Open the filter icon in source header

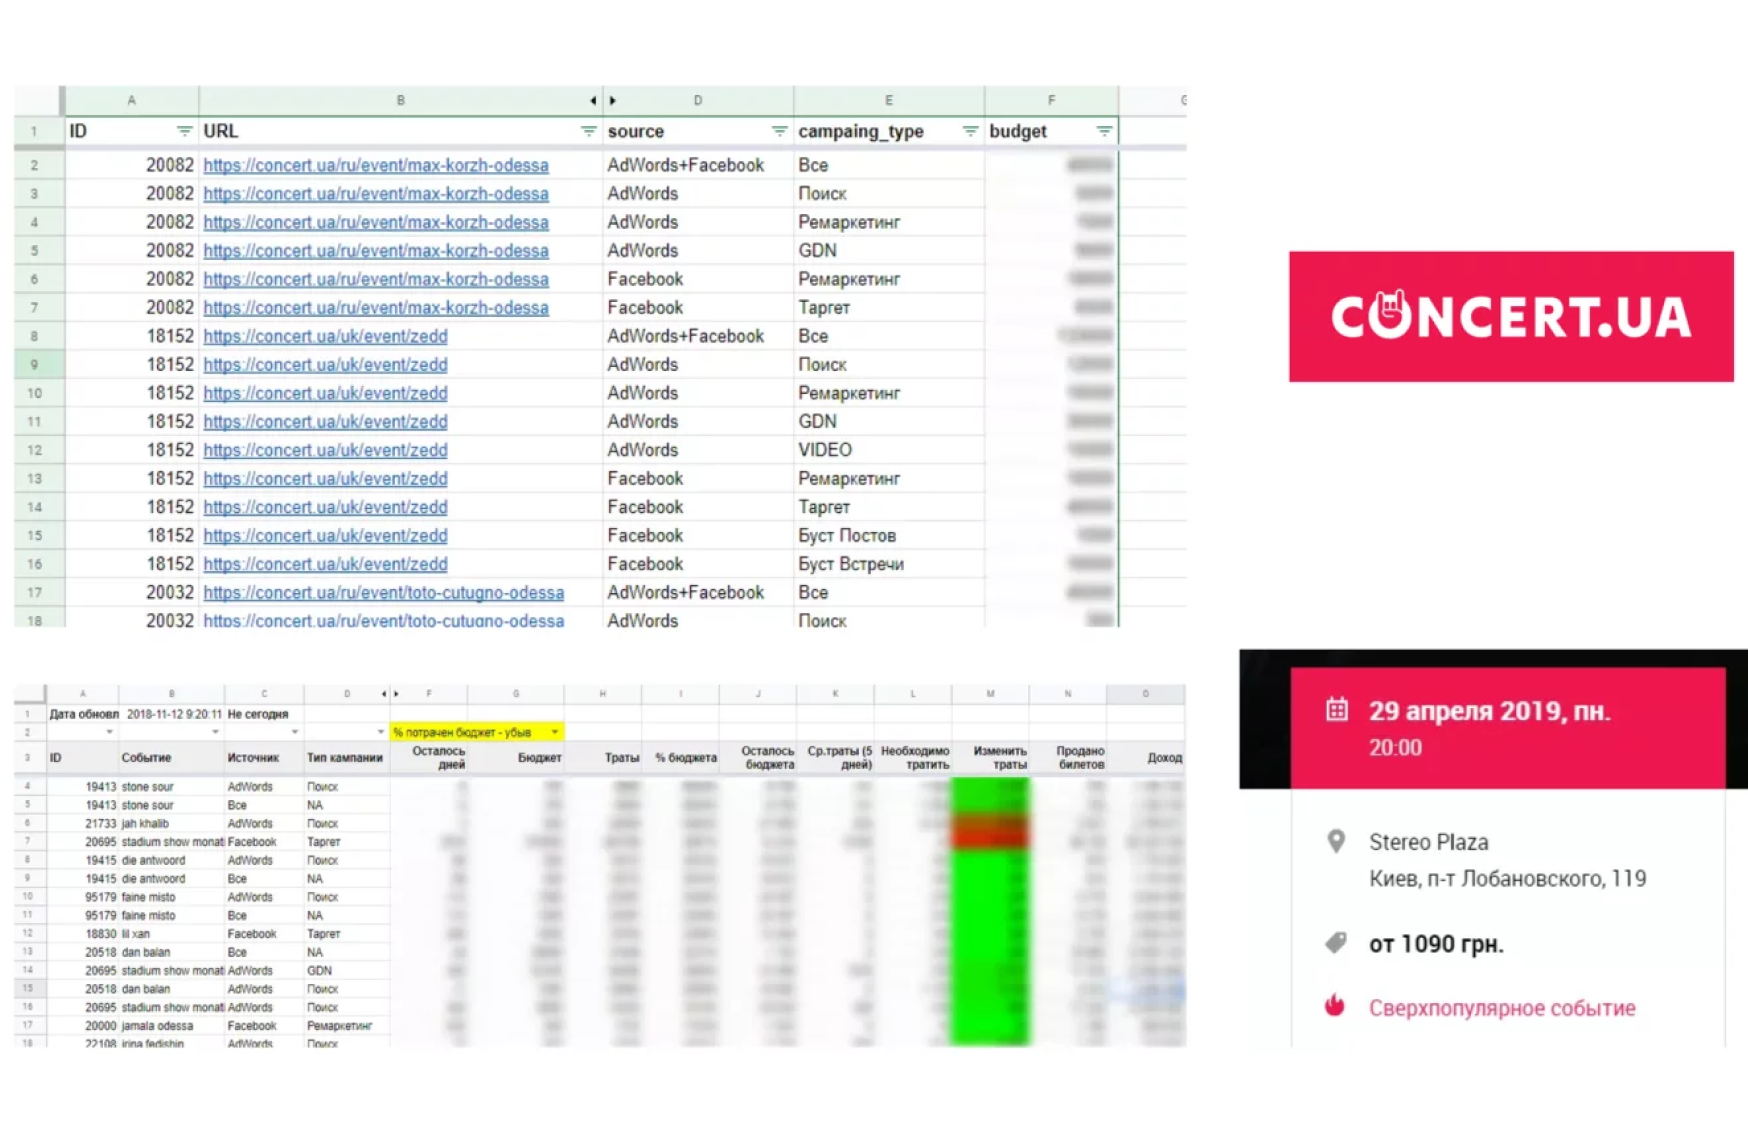[779, 131]
